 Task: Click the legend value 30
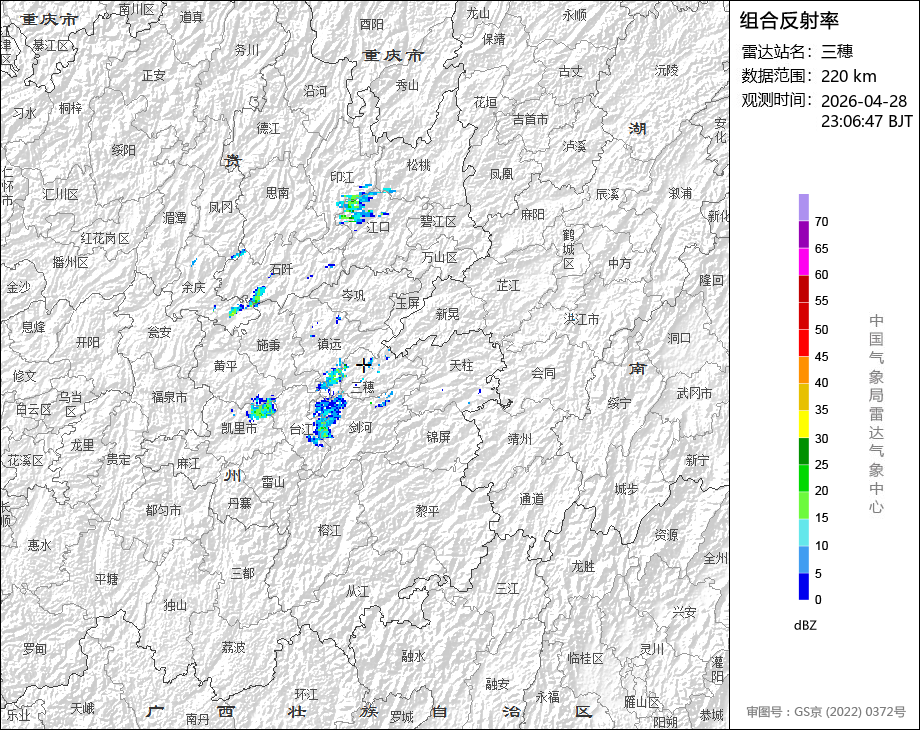821,438
